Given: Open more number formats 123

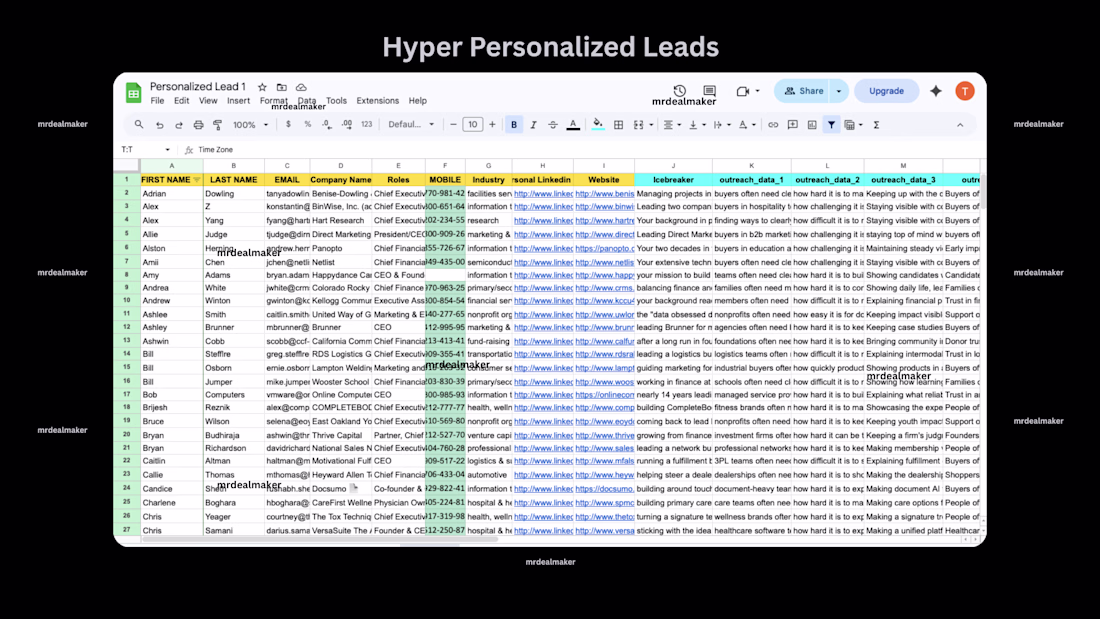Looking at the screenshot, I should [x=366, y=125].
